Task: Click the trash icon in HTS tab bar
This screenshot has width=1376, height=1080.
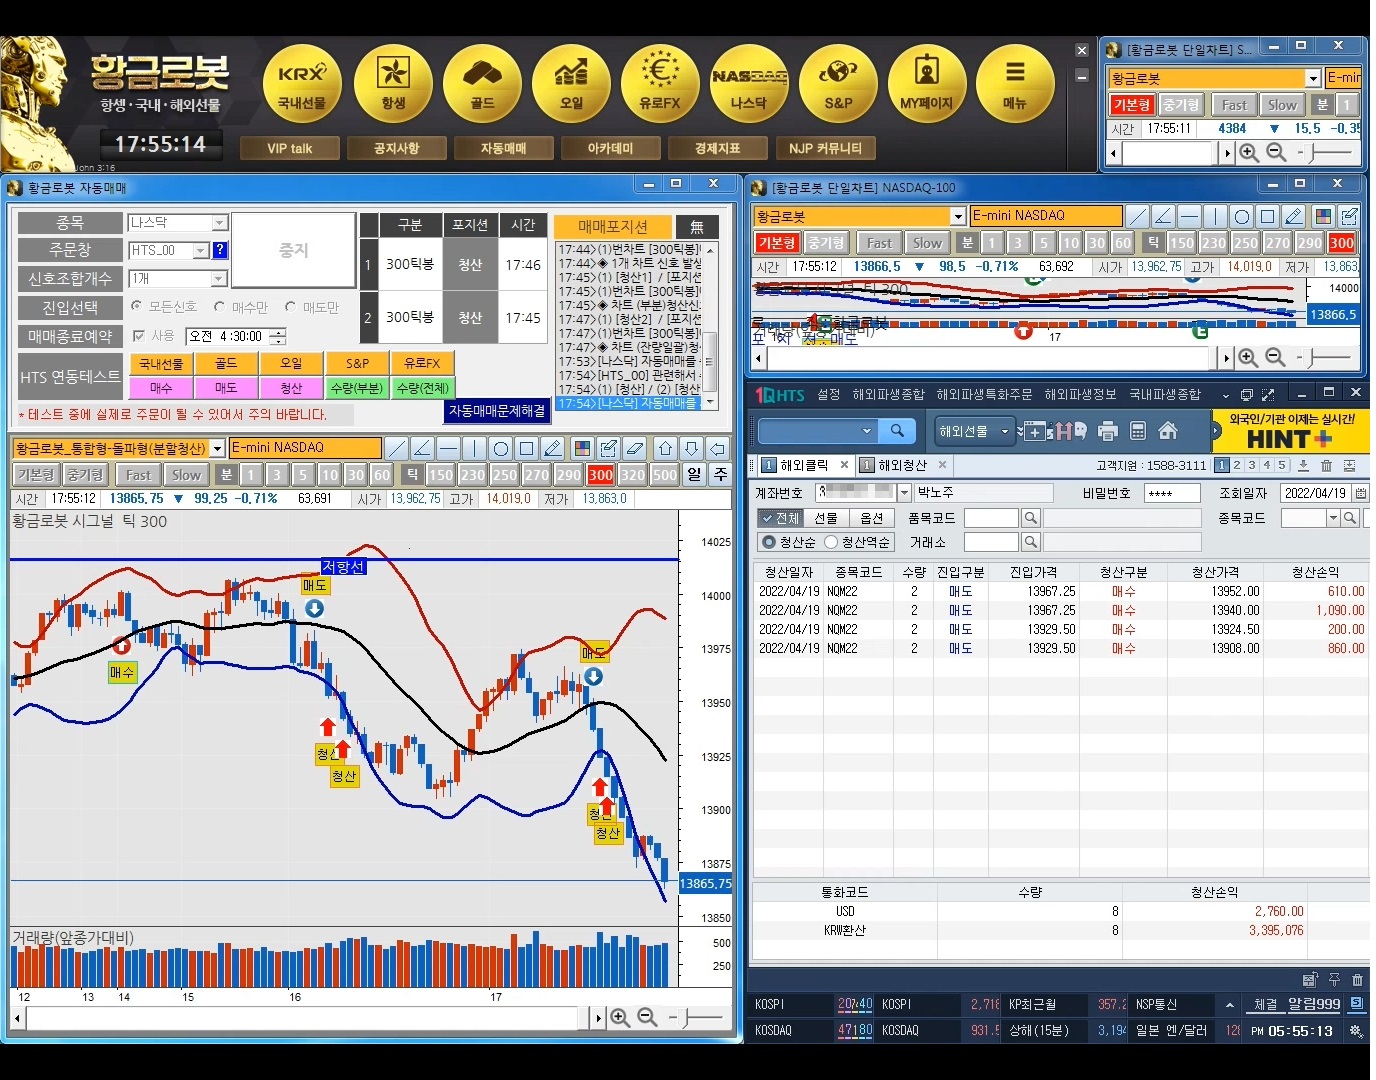Action: pos(1326,465)
